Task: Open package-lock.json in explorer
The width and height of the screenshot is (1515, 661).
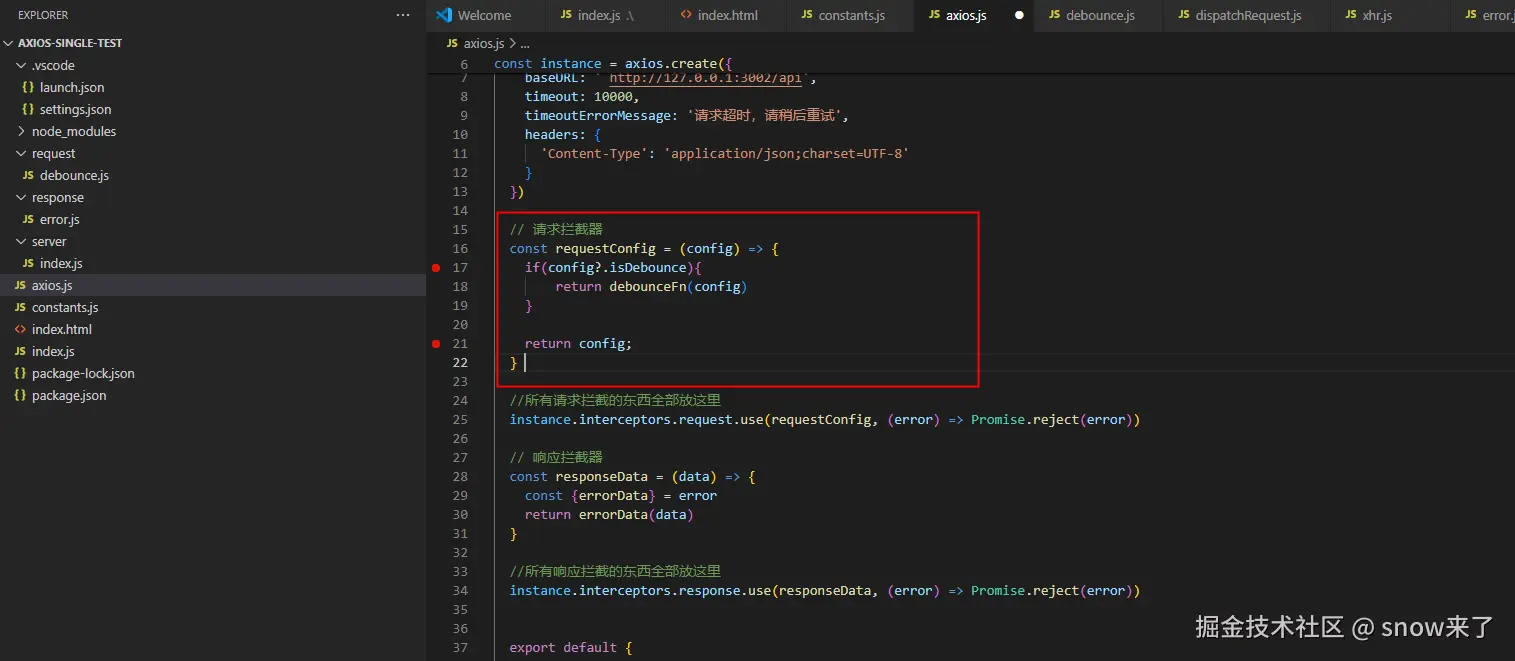Action: tap(213, 373)
